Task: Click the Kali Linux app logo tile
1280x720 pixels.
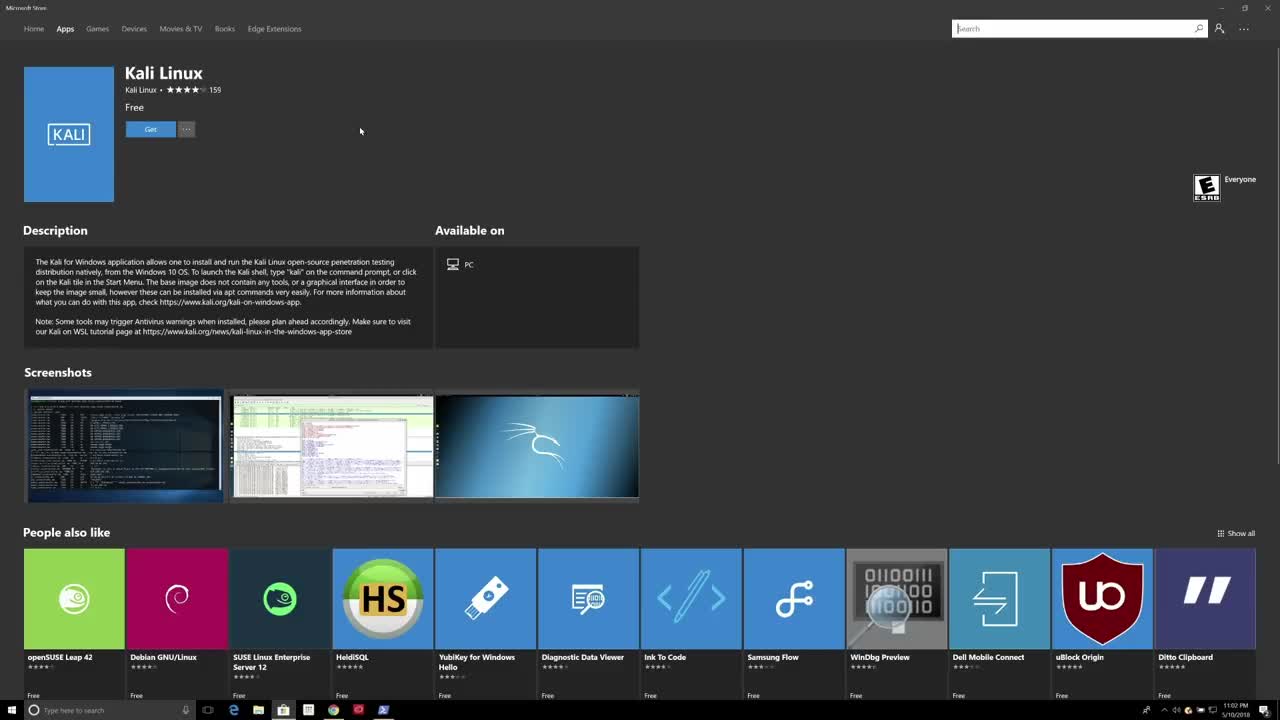Action: (x=69, y=134)
